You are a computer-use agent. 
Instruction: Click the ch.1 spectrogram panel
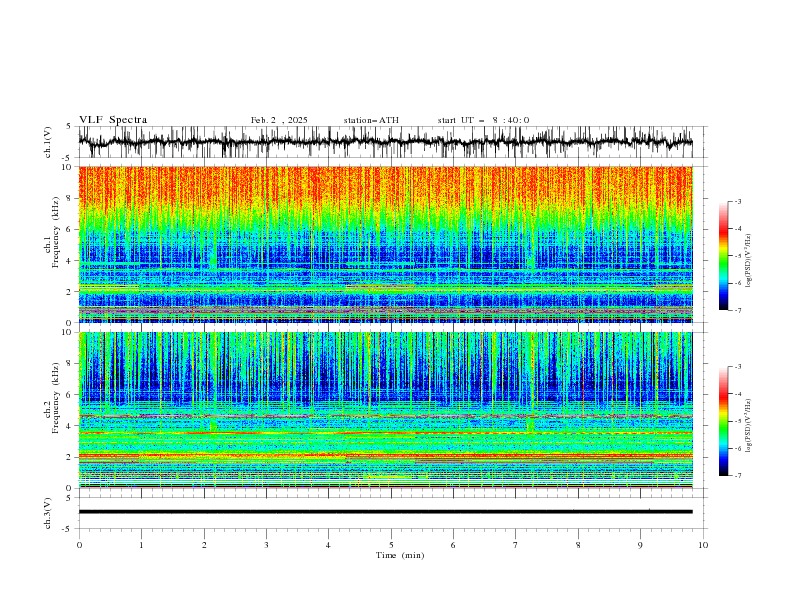pyautogui.click(x=386, y=244)
